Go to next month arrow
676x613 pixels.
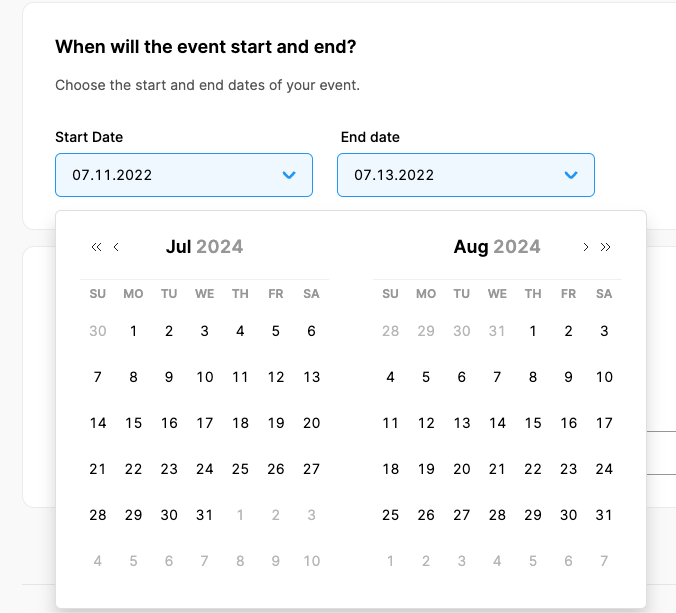[x=586, y=247]
